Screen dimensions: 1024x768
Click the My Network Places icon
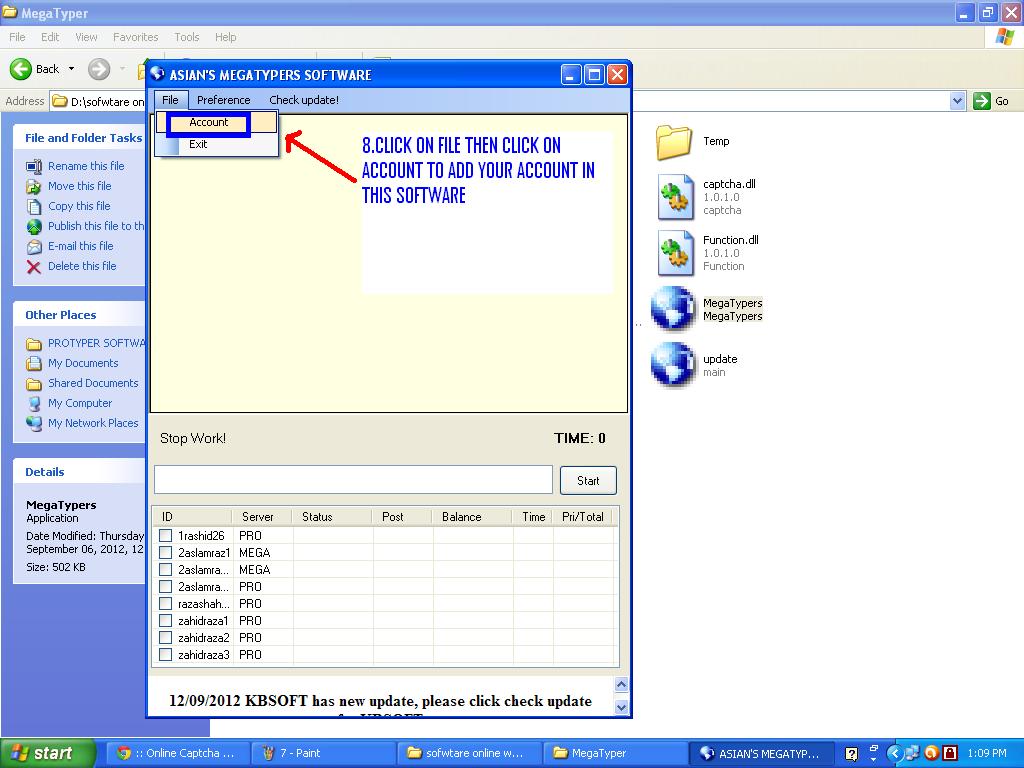pos(34,423)
